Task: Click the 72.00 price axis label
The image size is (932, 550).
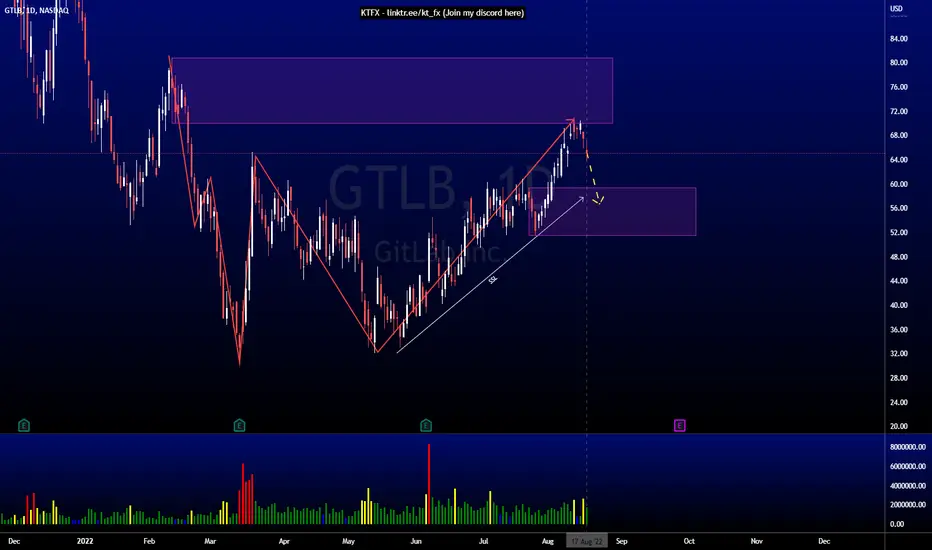Action: (899, 111)
